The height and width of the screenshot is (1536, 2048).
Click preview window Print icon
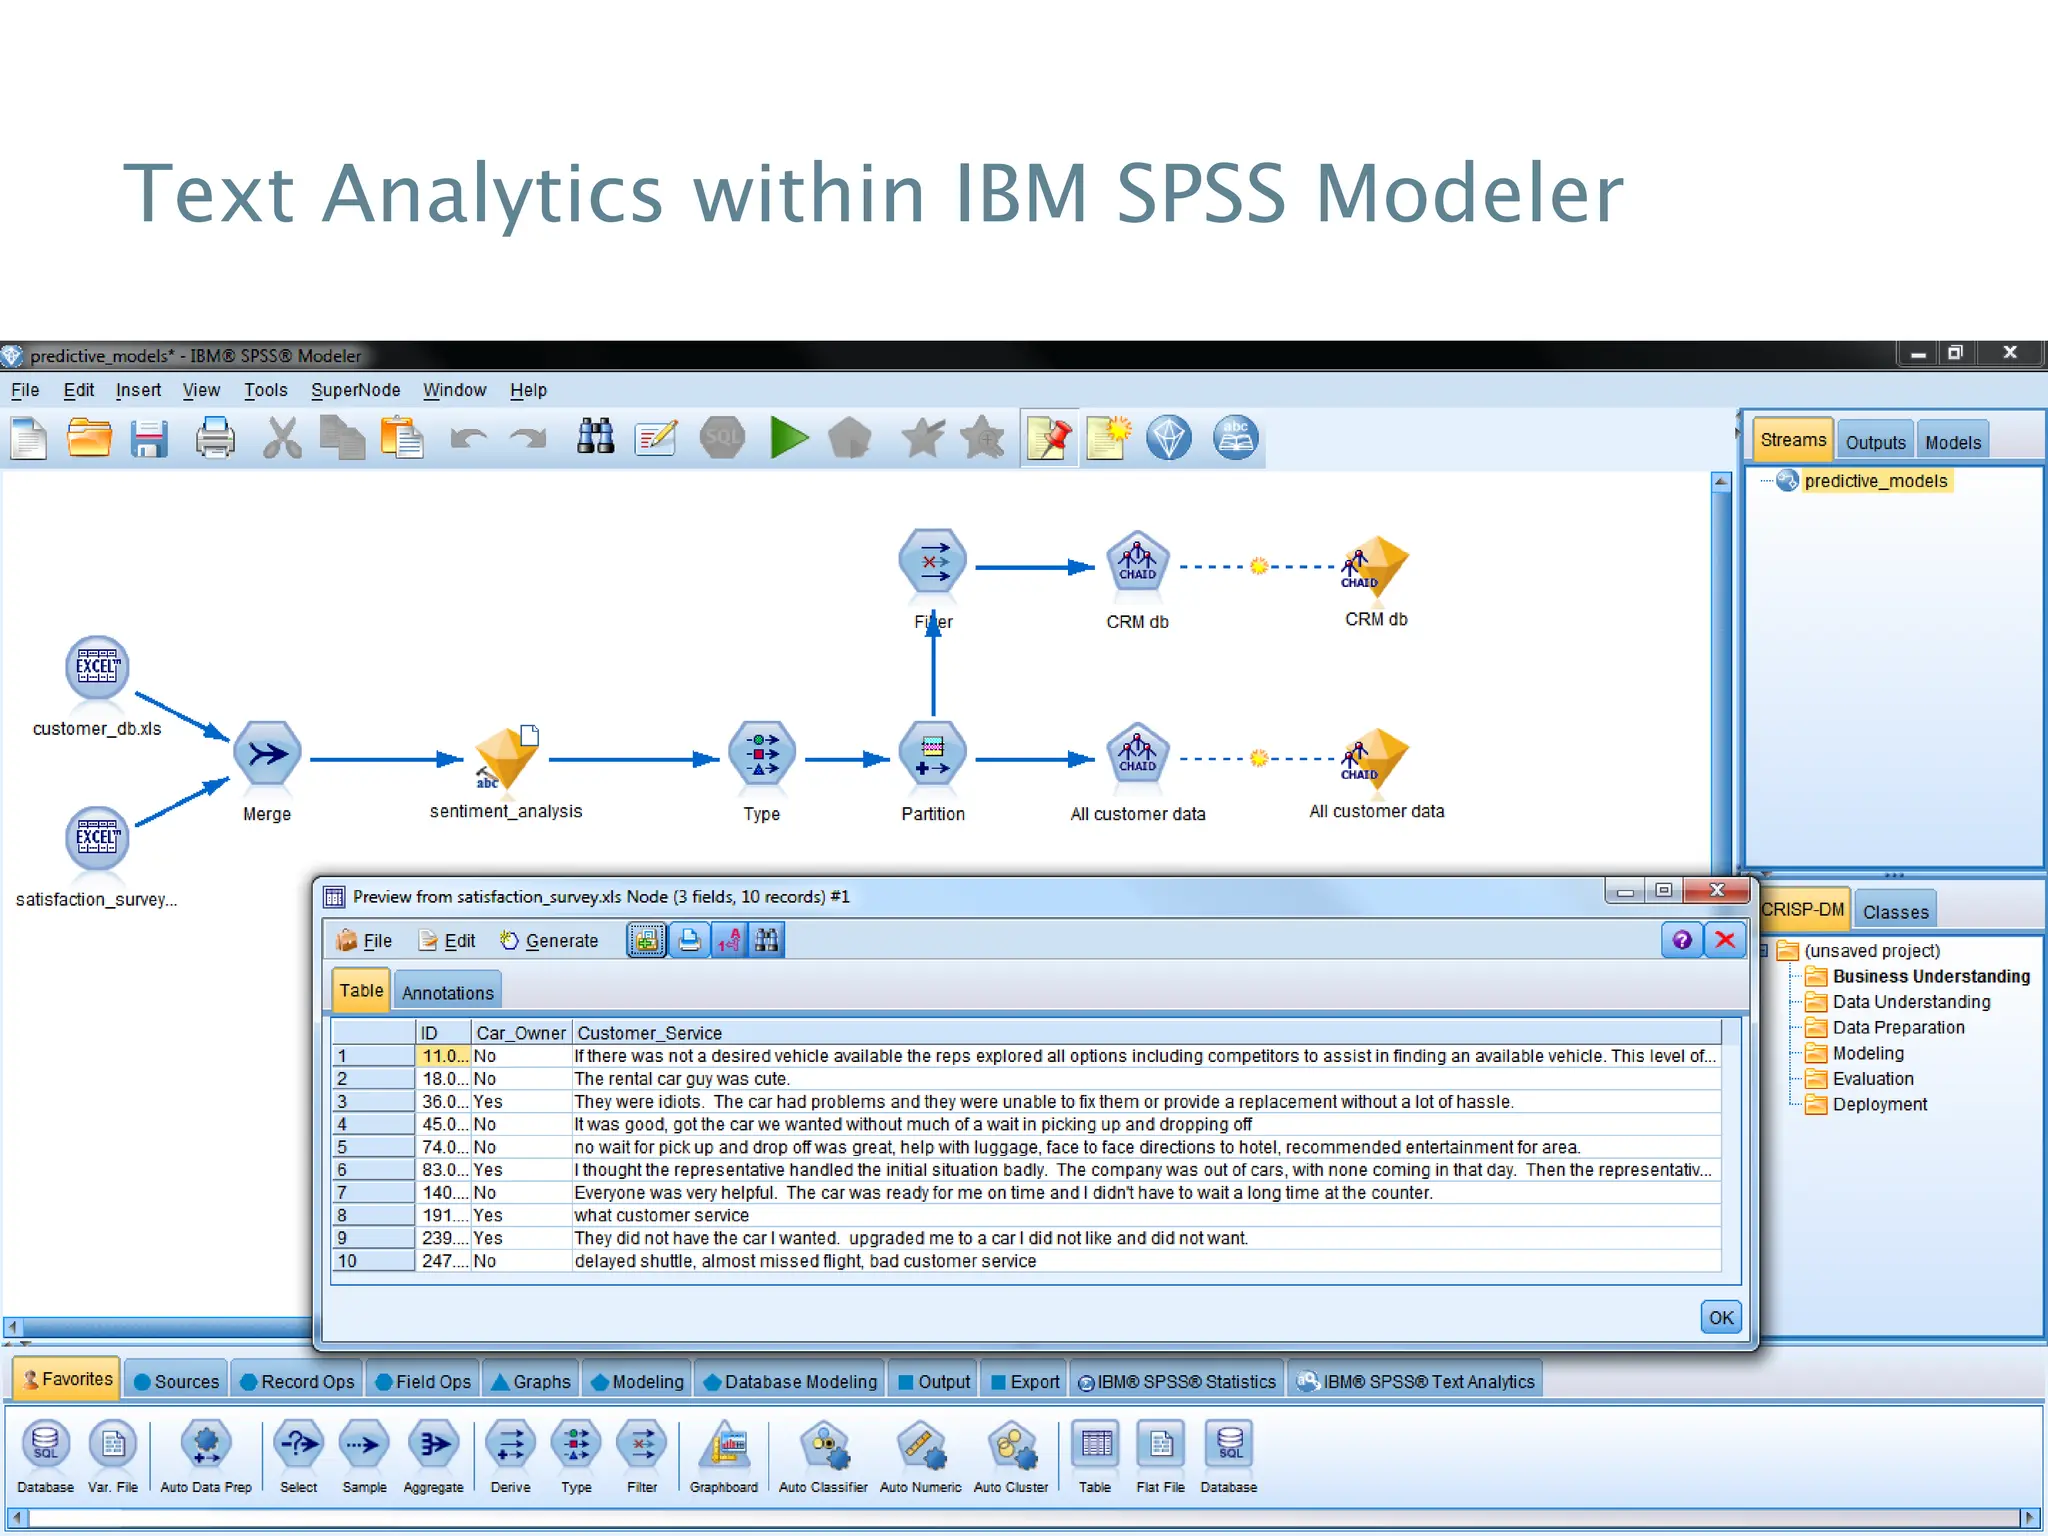[x=689, y=940]
